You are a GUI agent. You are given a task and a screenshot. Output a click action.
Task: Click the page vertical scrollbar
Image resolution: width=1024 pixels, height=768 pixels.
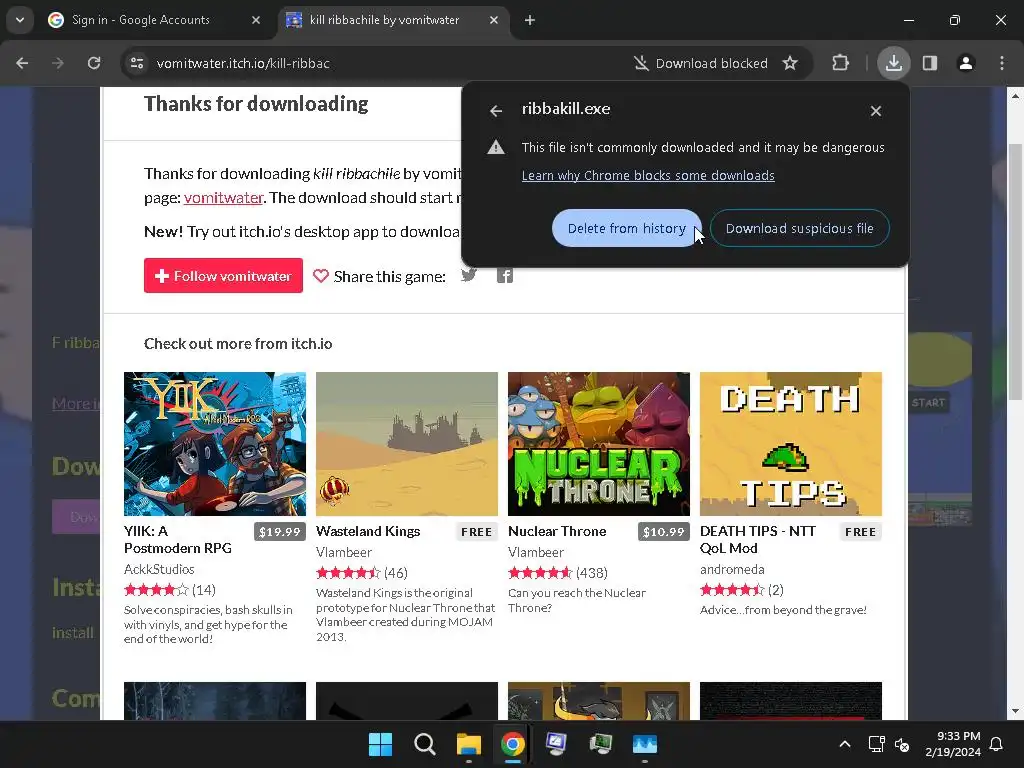[1015, 272]
